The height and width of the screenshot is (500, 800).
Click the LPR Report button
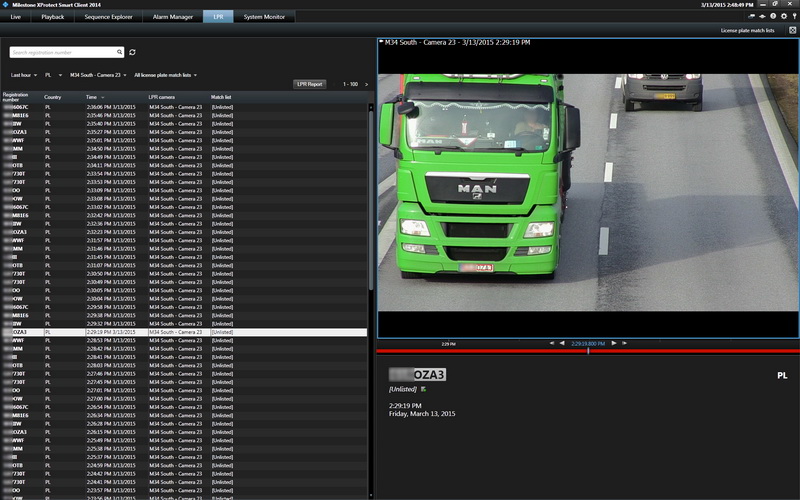click(x=309, y=84)
